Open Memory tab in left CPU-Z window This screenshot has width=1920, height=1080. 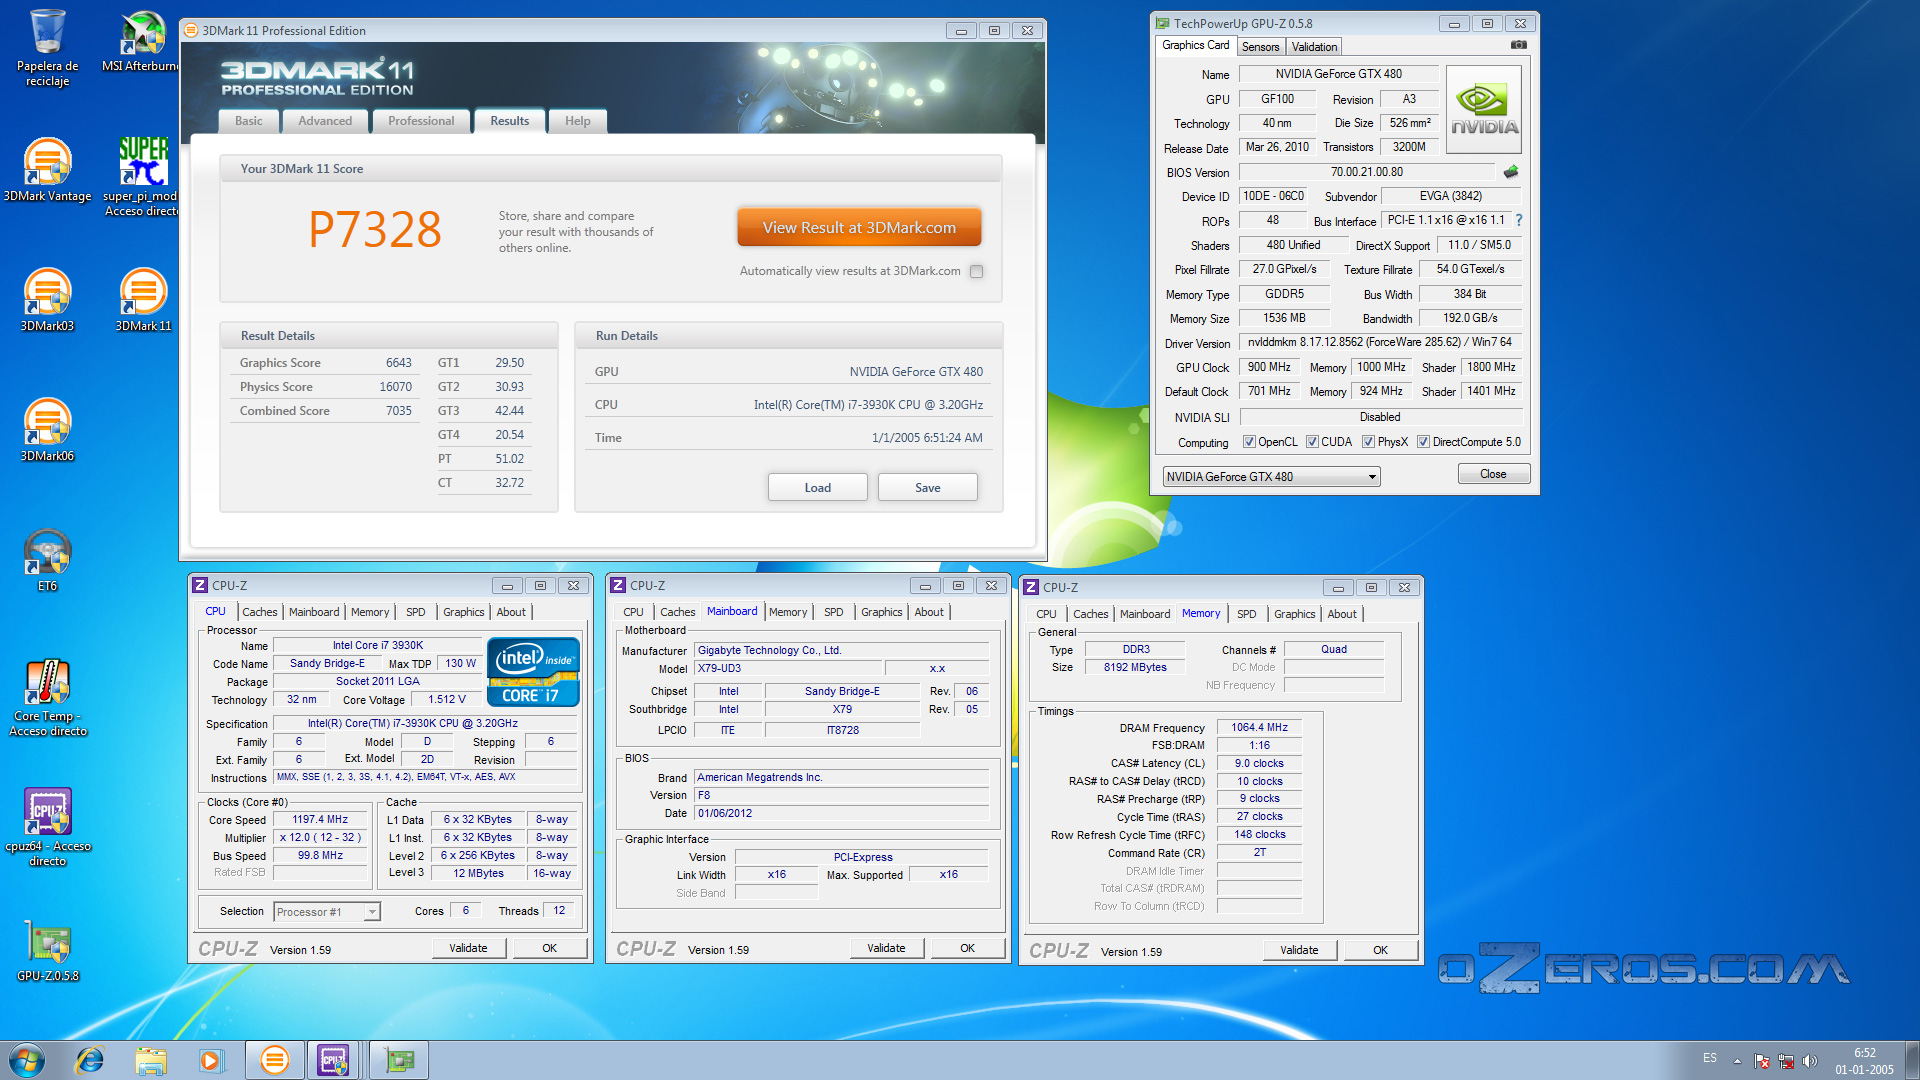coord(370,612)
